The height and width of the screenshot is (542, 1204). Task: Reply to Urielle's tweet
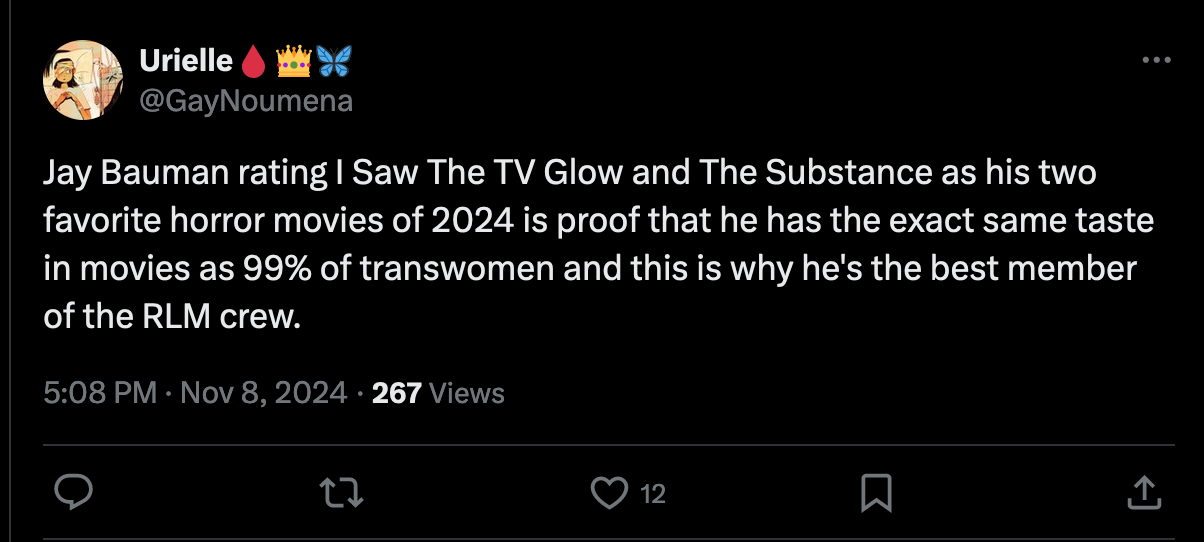coord(72,492)
